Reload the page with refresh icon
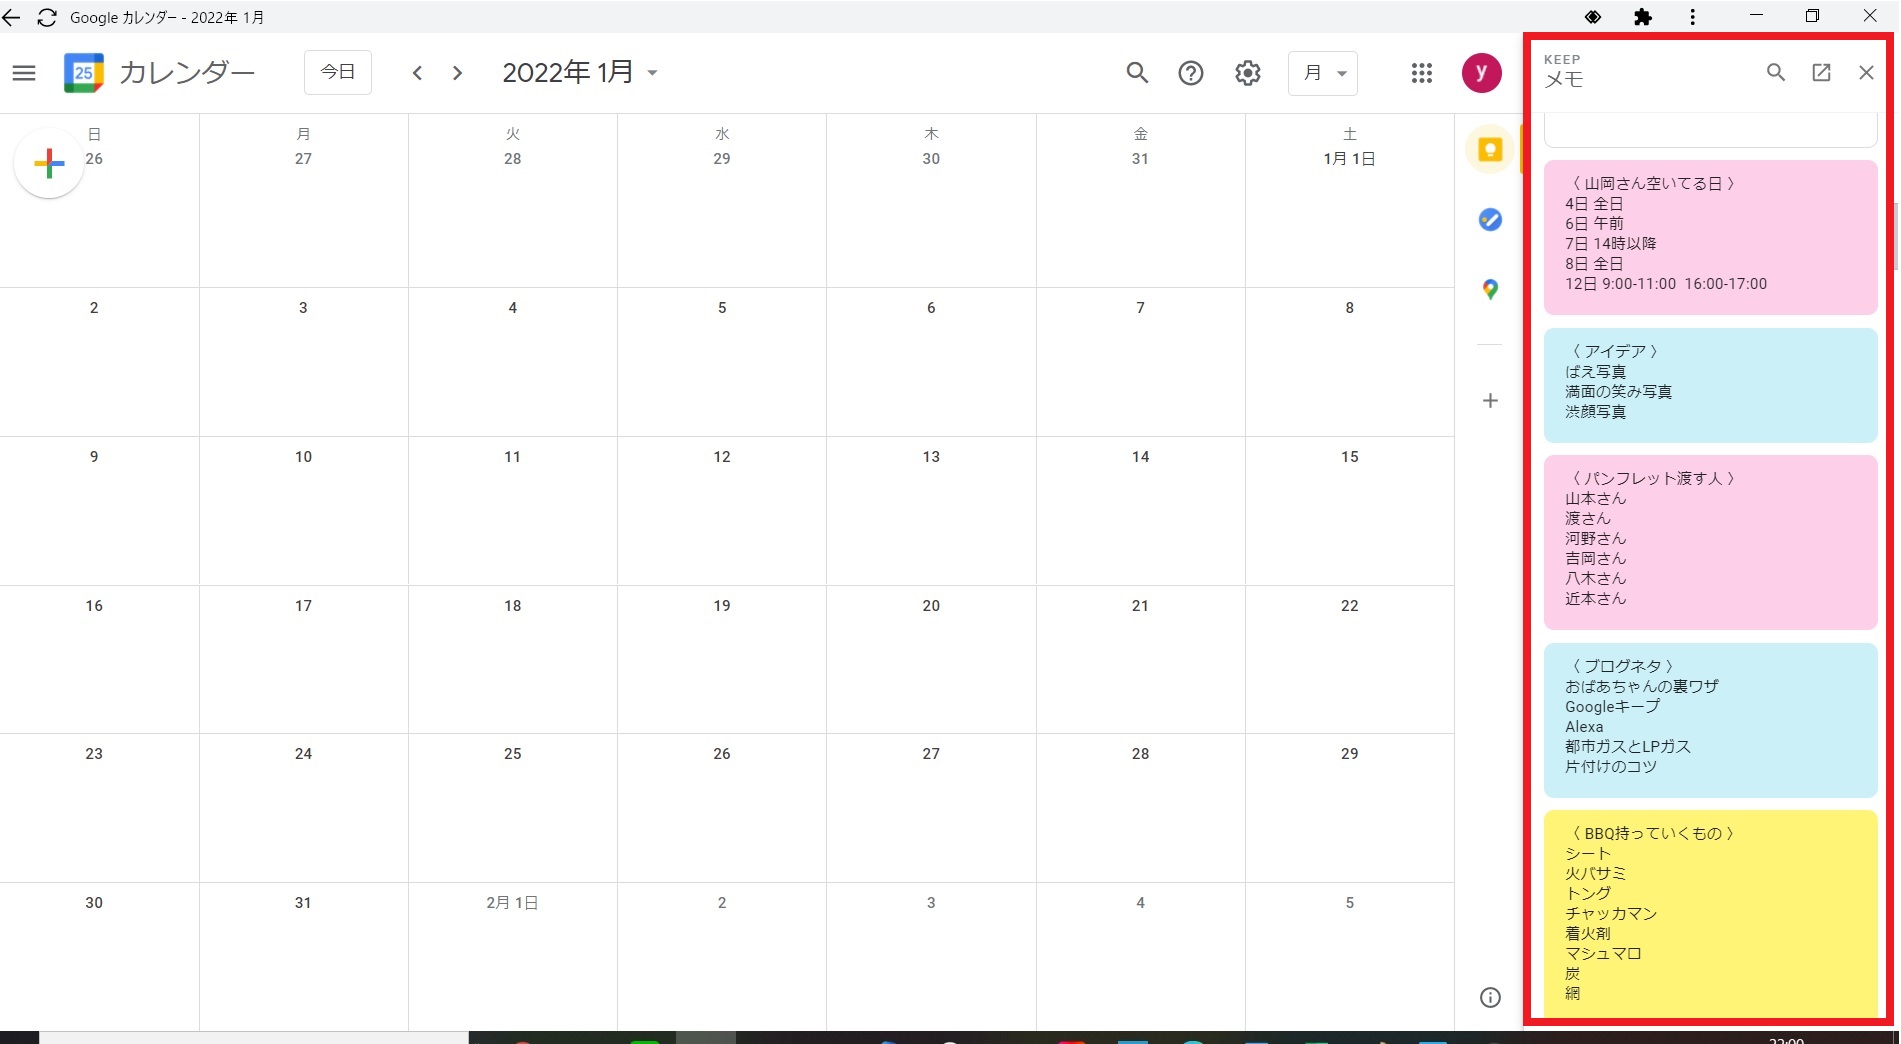 click(x=47, y=18)
